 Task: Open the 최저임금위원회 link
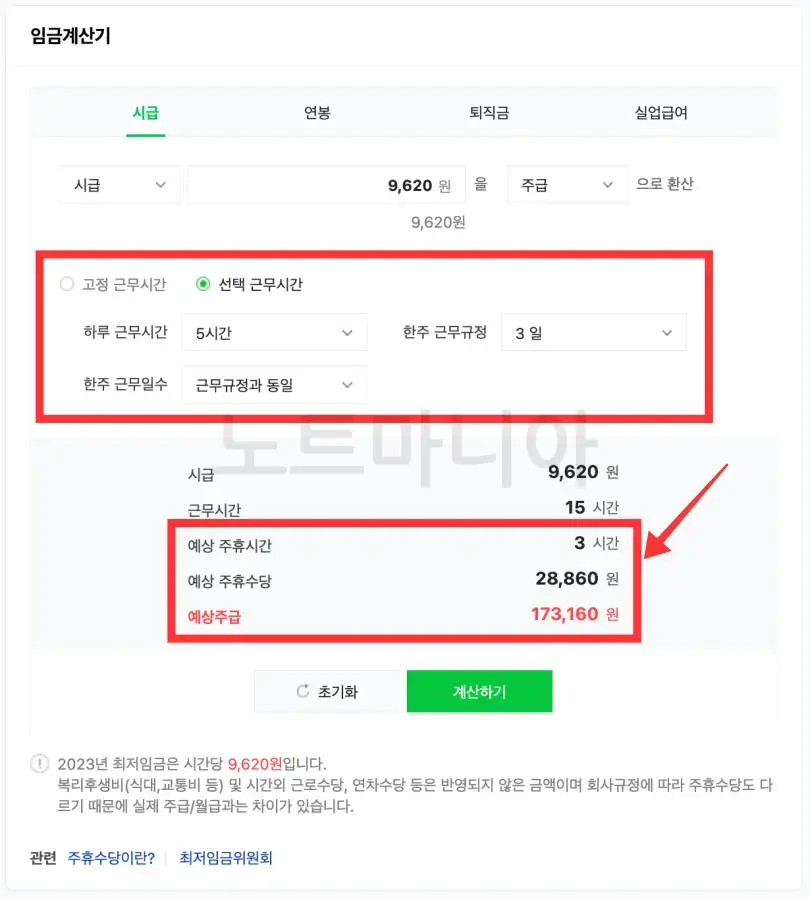[x=225, y=857]
